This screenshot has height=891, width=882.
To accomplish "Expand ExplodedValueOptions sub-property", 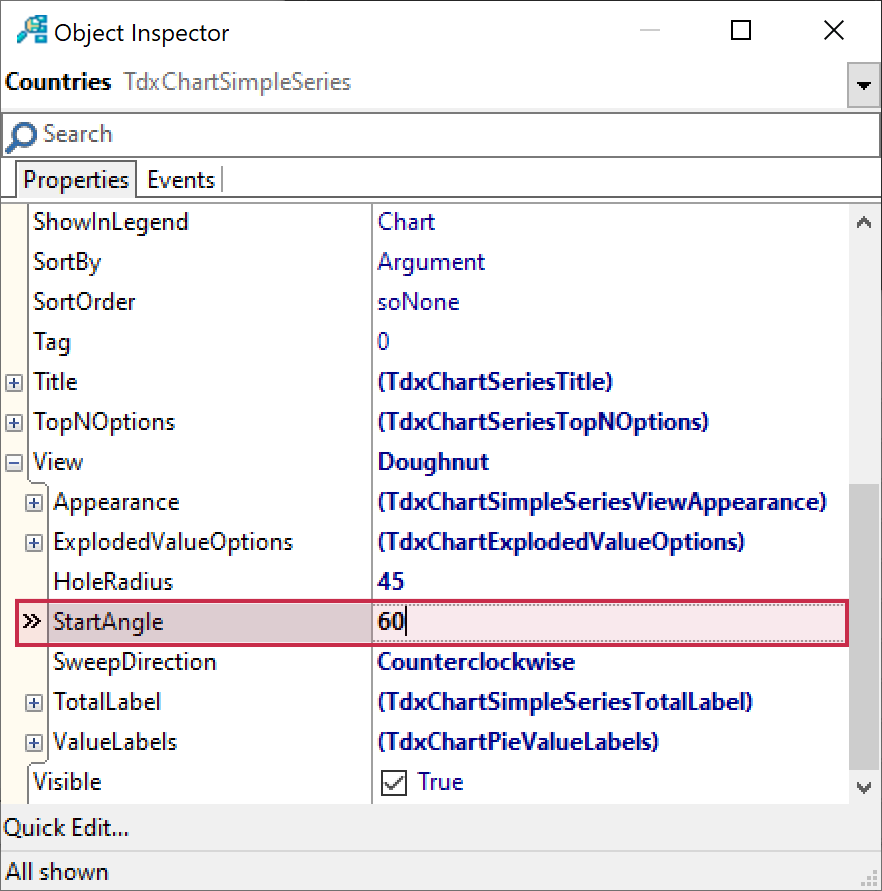I will (x=34, y=542).
